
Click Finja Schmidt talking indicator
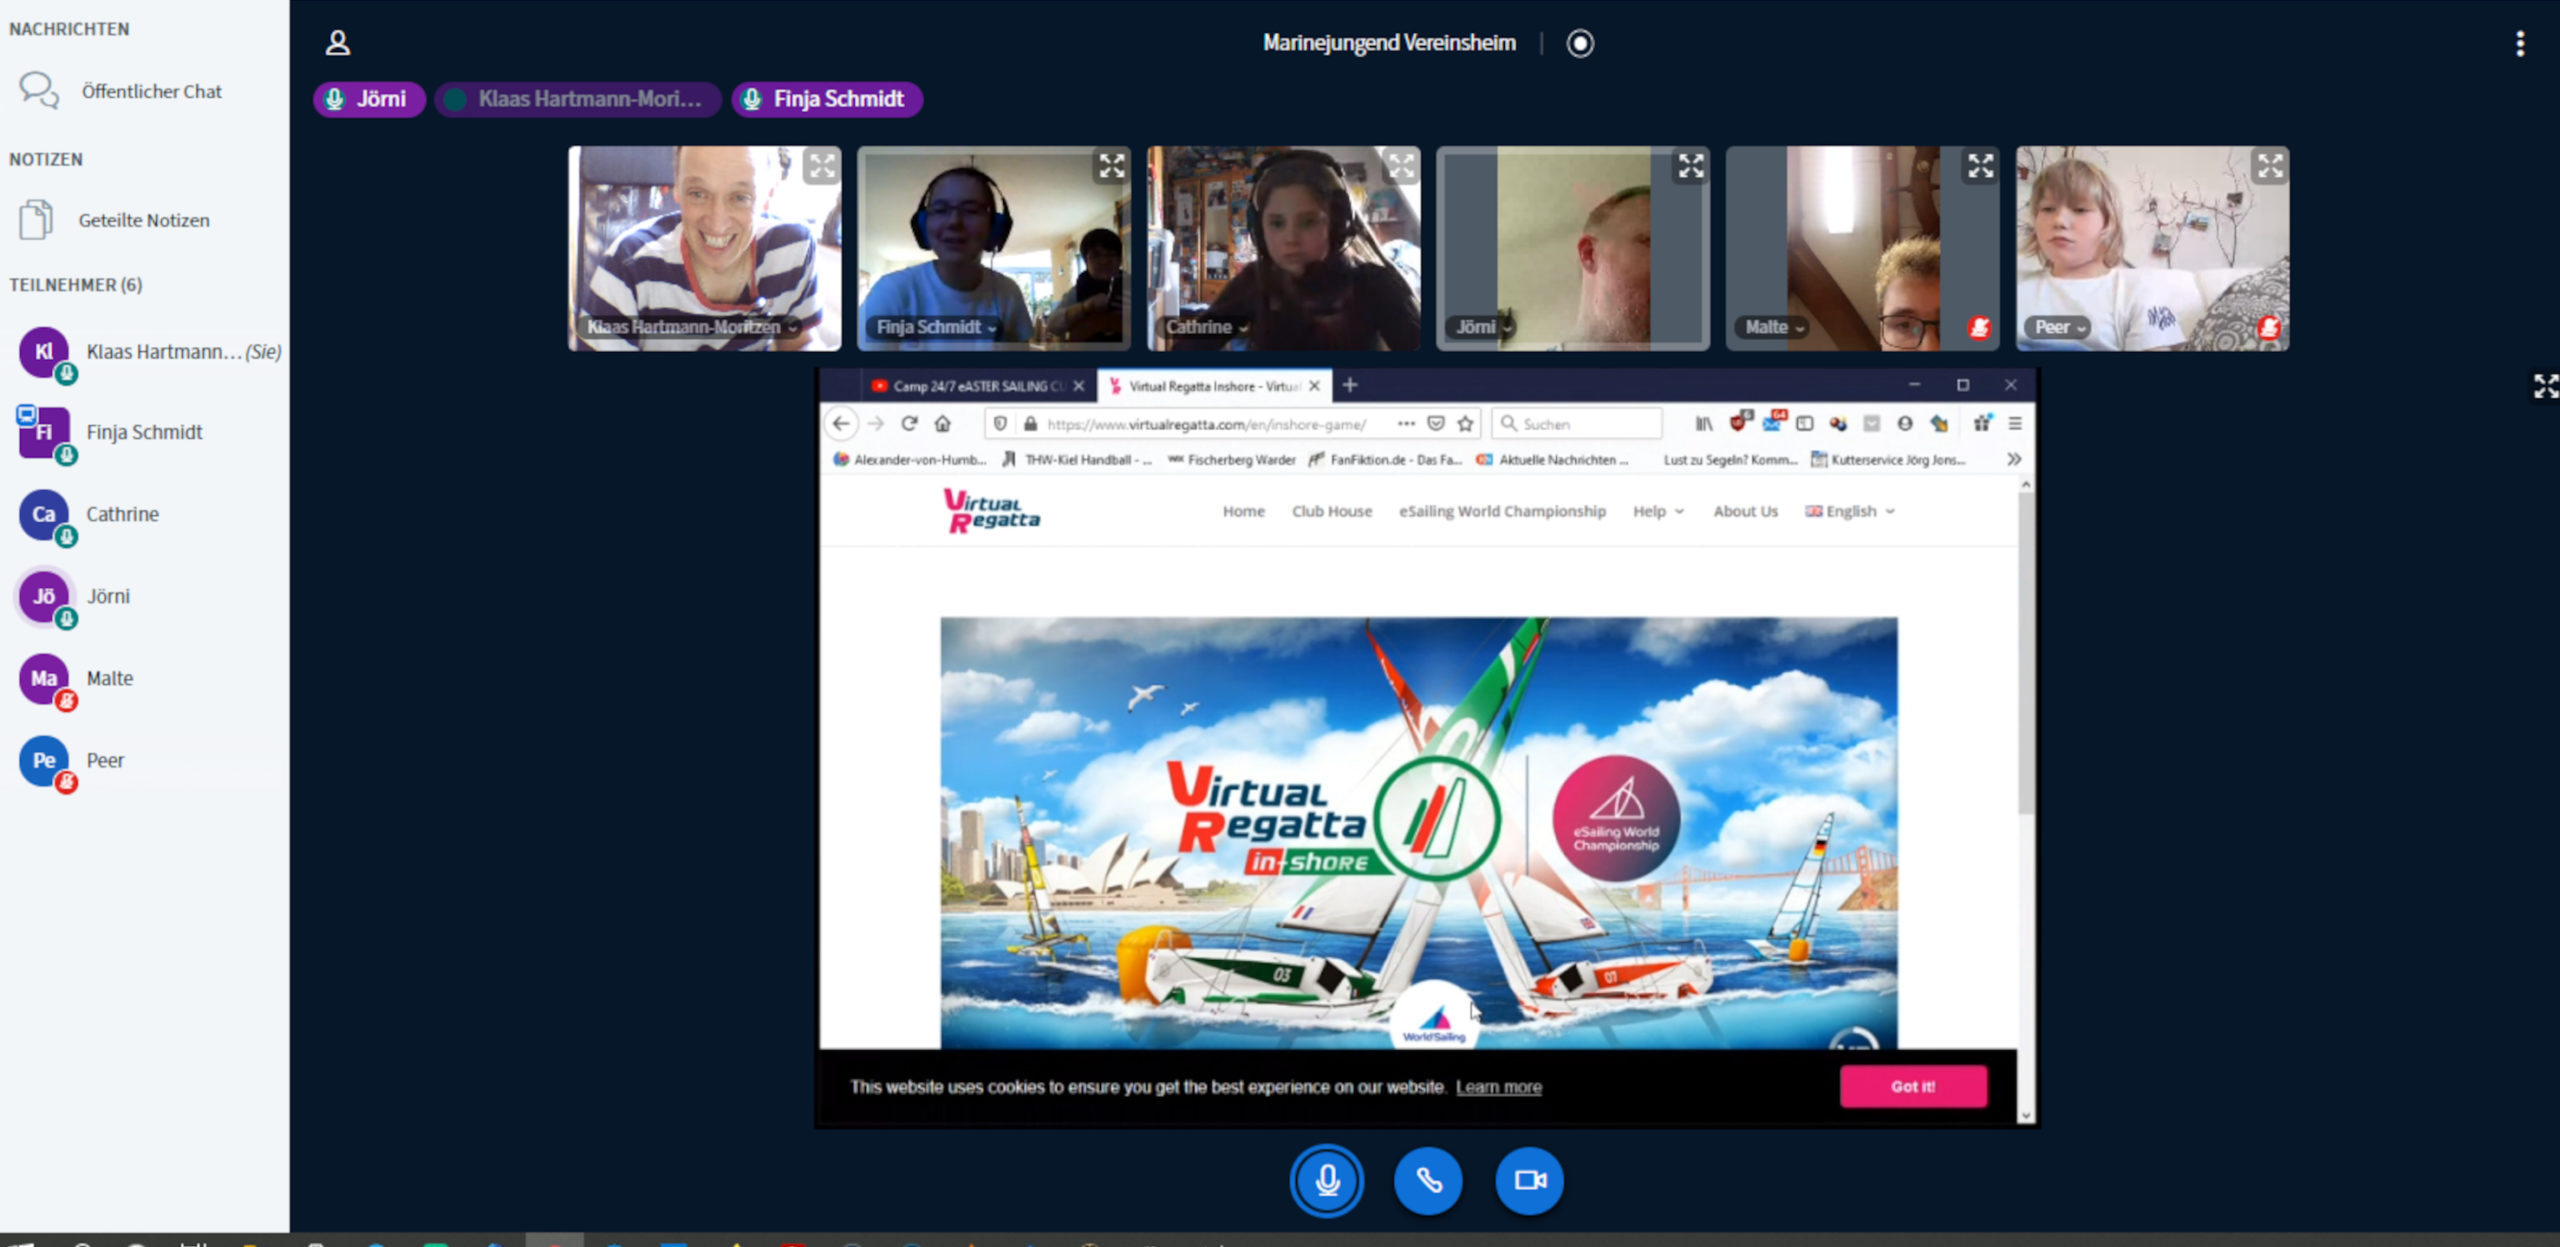827,99
